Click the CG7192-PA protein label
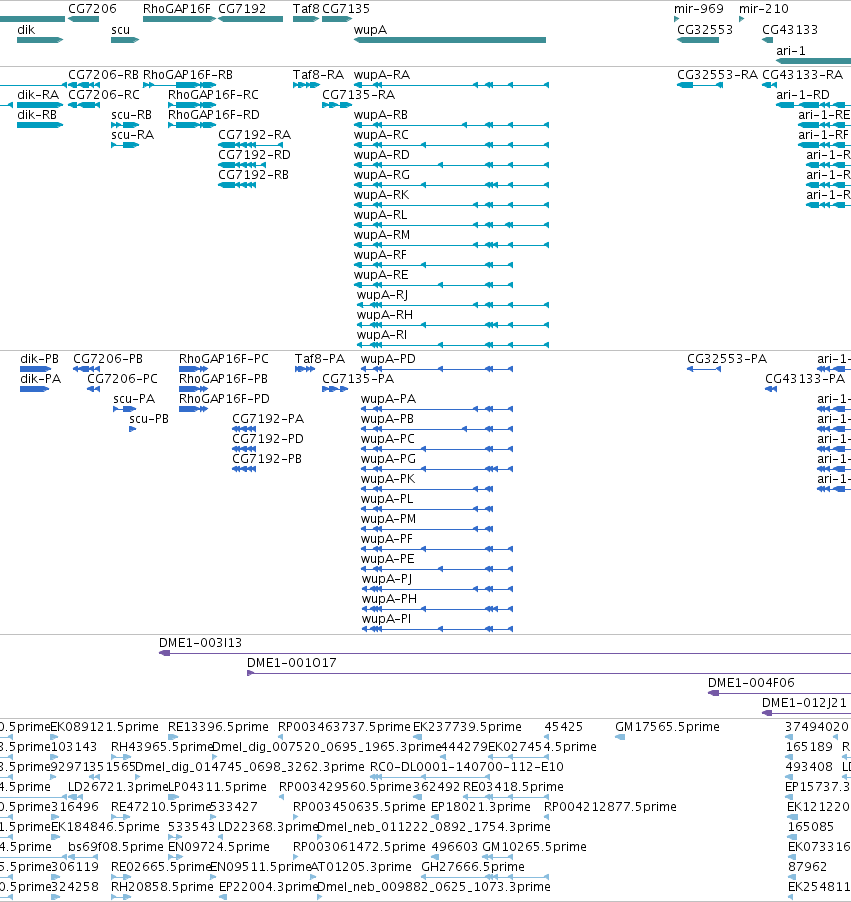 click(x=268, y=419)
